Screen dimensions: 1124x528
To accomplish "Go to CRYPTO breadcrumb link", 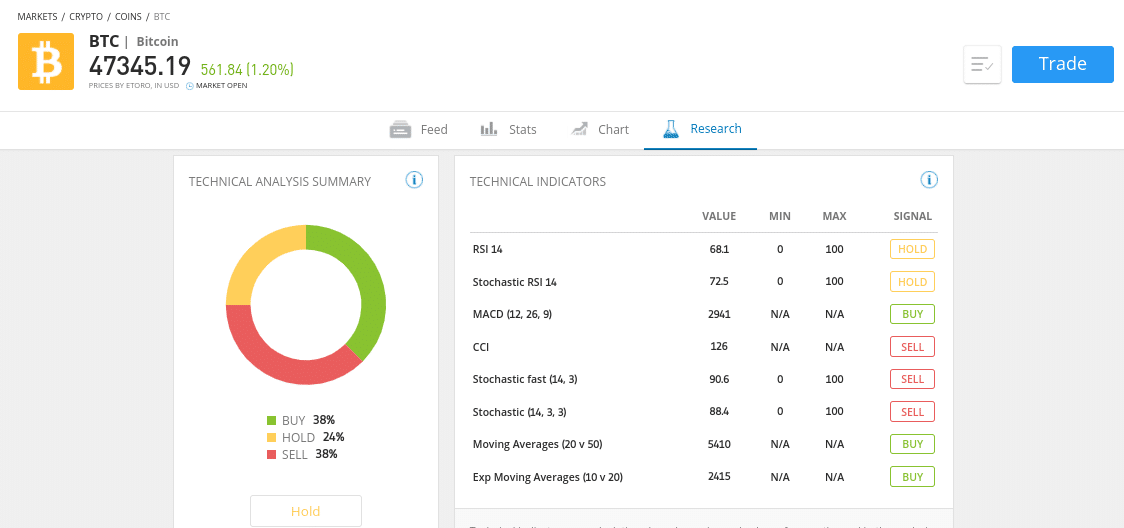I will click(x=86, y=16).
